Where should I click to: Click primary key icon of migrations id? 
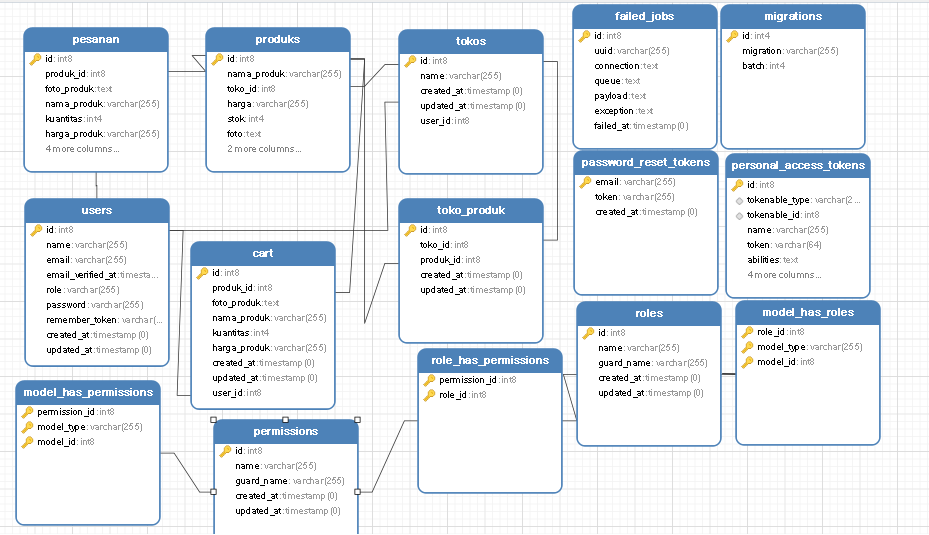tap(732, 36)
